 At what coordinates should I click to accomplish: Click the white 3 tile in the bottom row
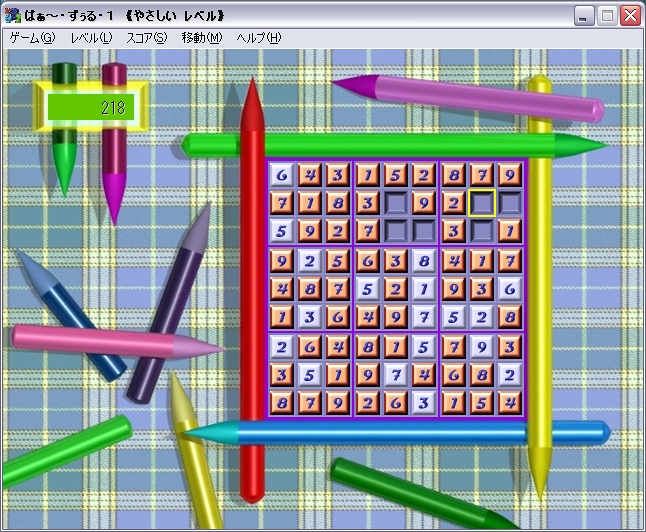coord(424,403)
